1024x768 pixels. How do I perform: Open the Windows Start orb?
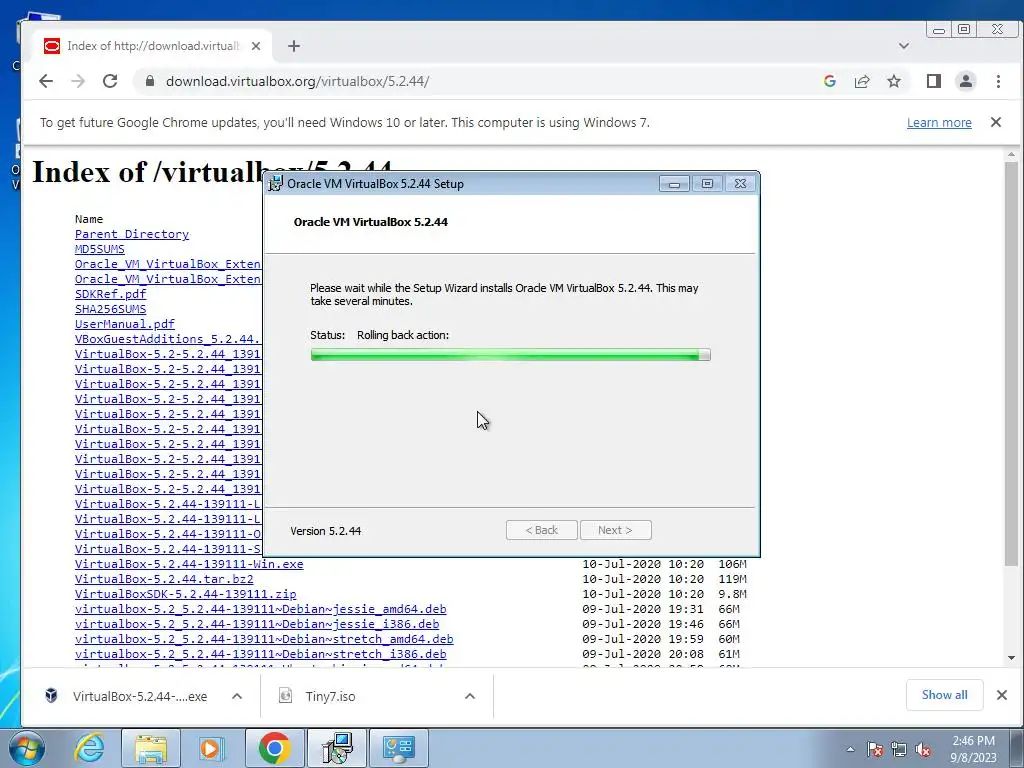coord(26,748)
